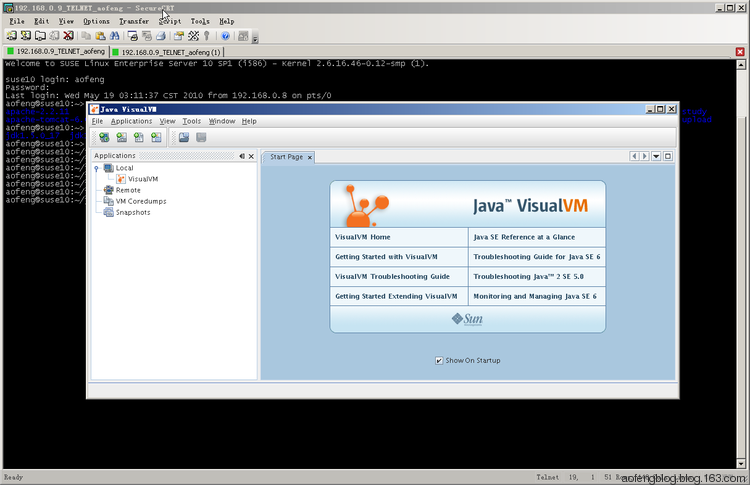Screen dimensions: 750x485
Task: Click the second VisualVM toolbar add icon
Action: click(121, 138)
